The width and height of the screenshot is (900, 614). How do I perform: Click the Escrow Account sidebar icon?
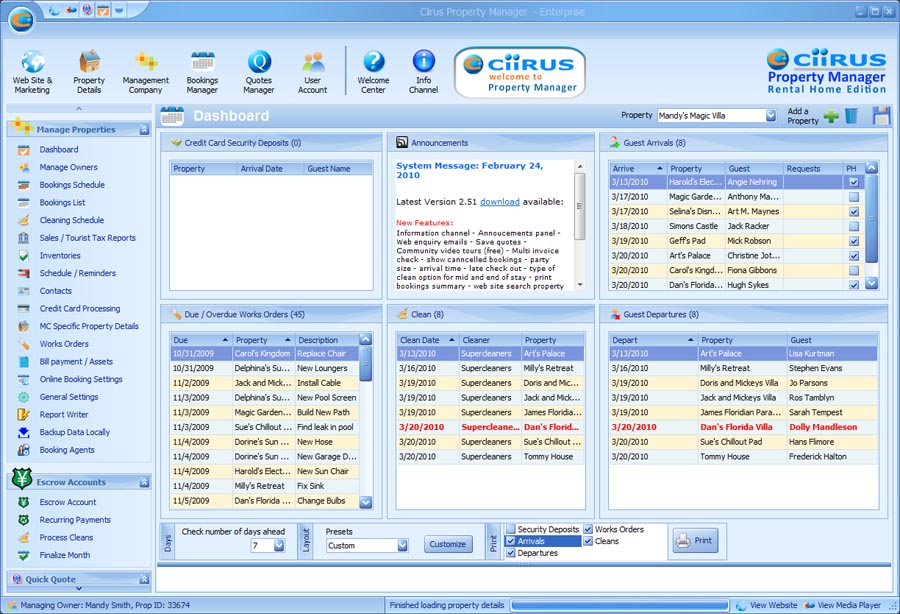[x=24, y=503]
